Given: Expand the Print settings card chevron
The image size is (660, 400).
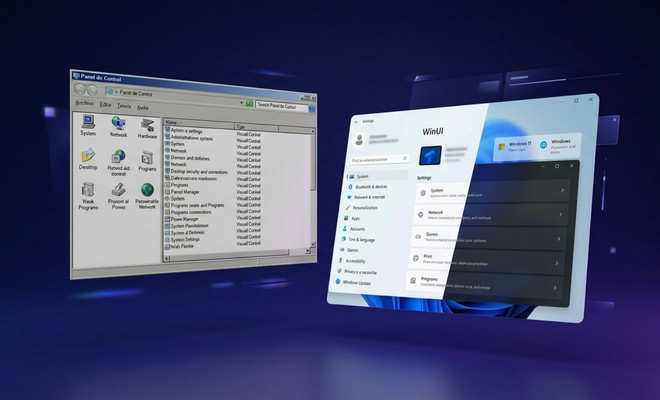Looking at the screenshot, I should click(556, 263).
